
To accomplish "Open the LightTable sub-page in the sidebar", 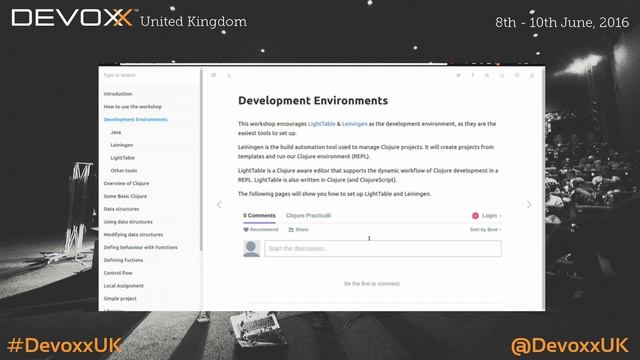I will (122, 158).
